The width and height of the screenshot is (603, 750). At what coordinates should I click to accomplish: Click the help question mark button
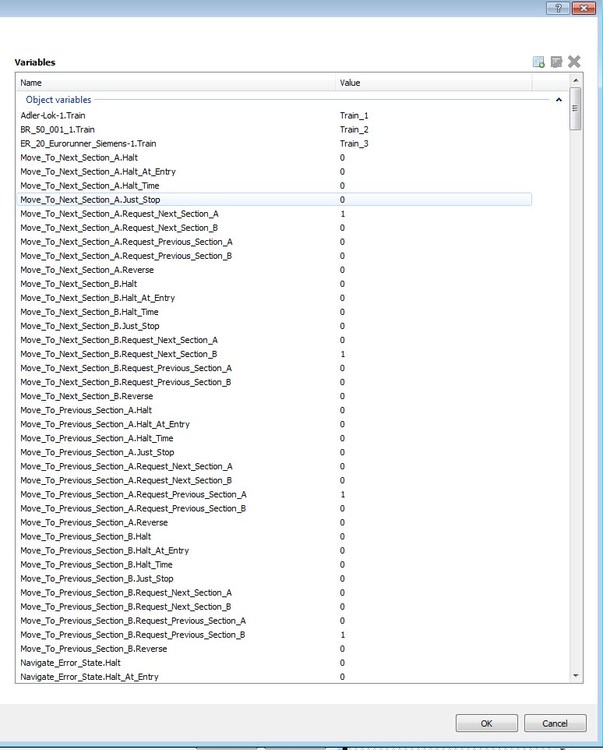(558, 8)
